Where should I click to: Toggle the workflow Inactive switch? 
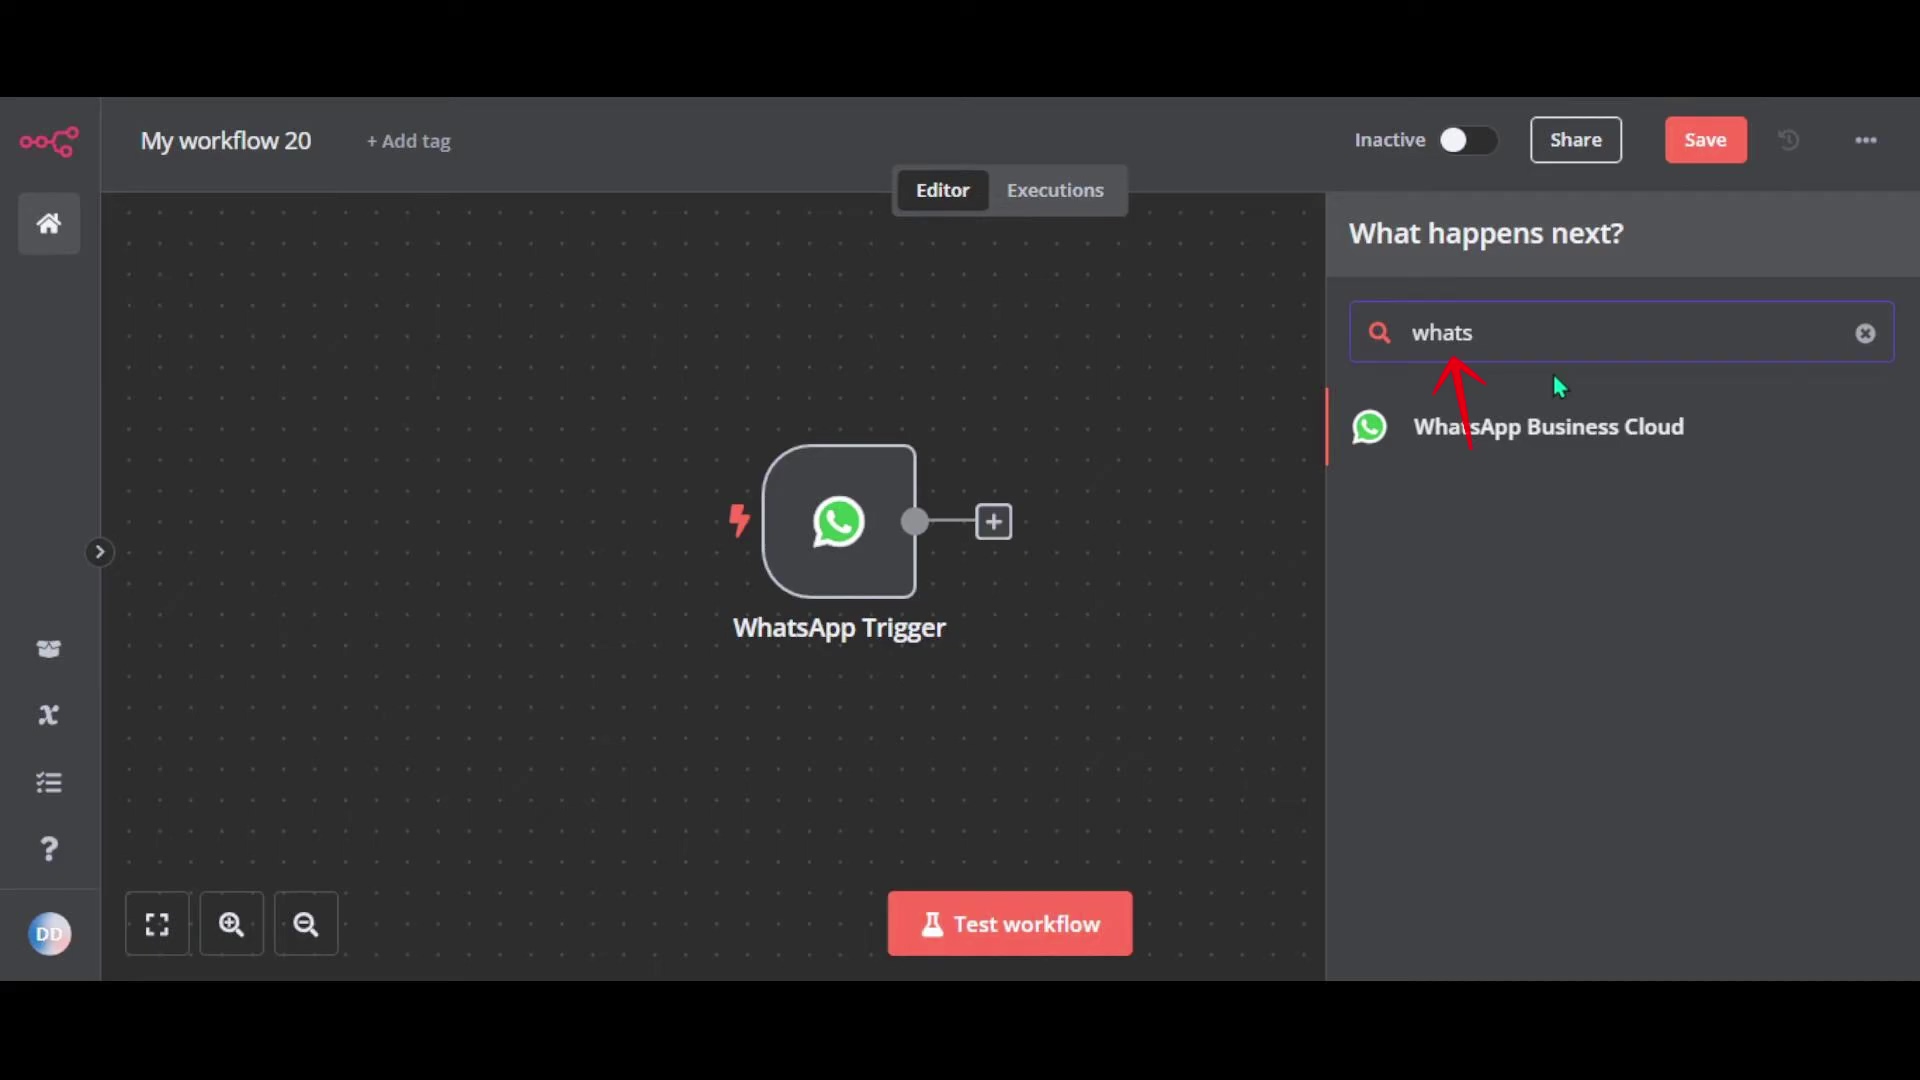point(1468,140)
